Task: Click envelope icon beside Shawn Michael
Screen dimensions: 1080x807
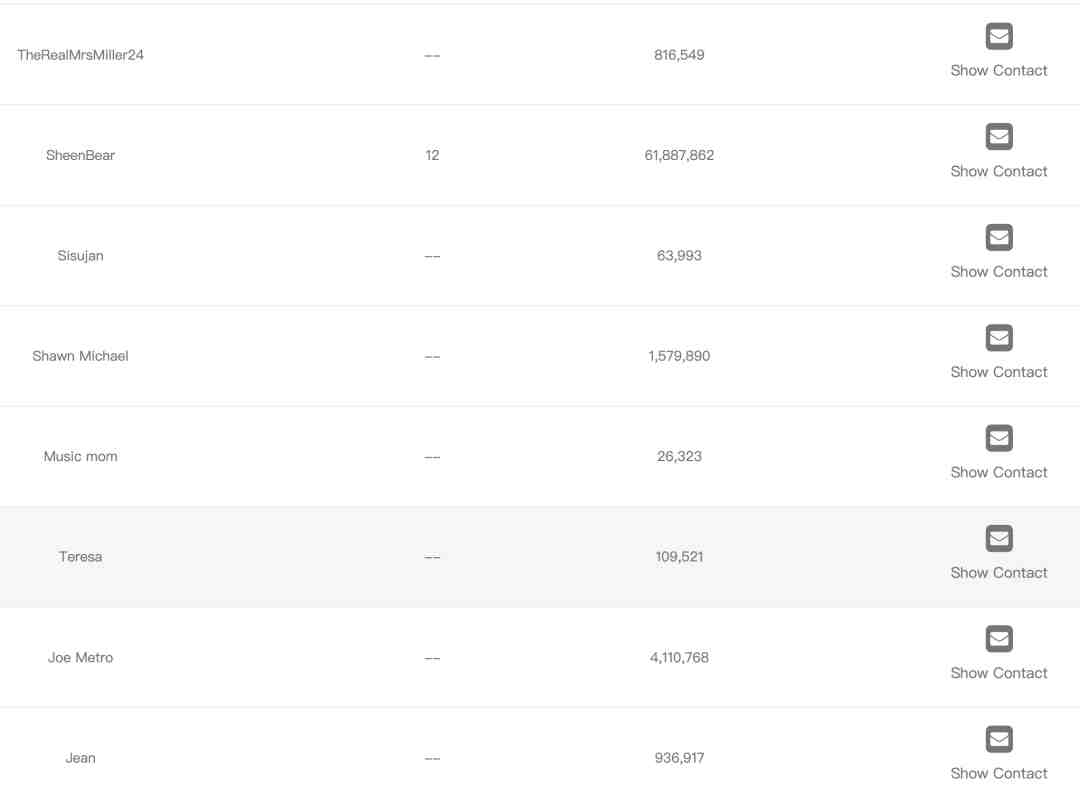Action: point(999,338)
